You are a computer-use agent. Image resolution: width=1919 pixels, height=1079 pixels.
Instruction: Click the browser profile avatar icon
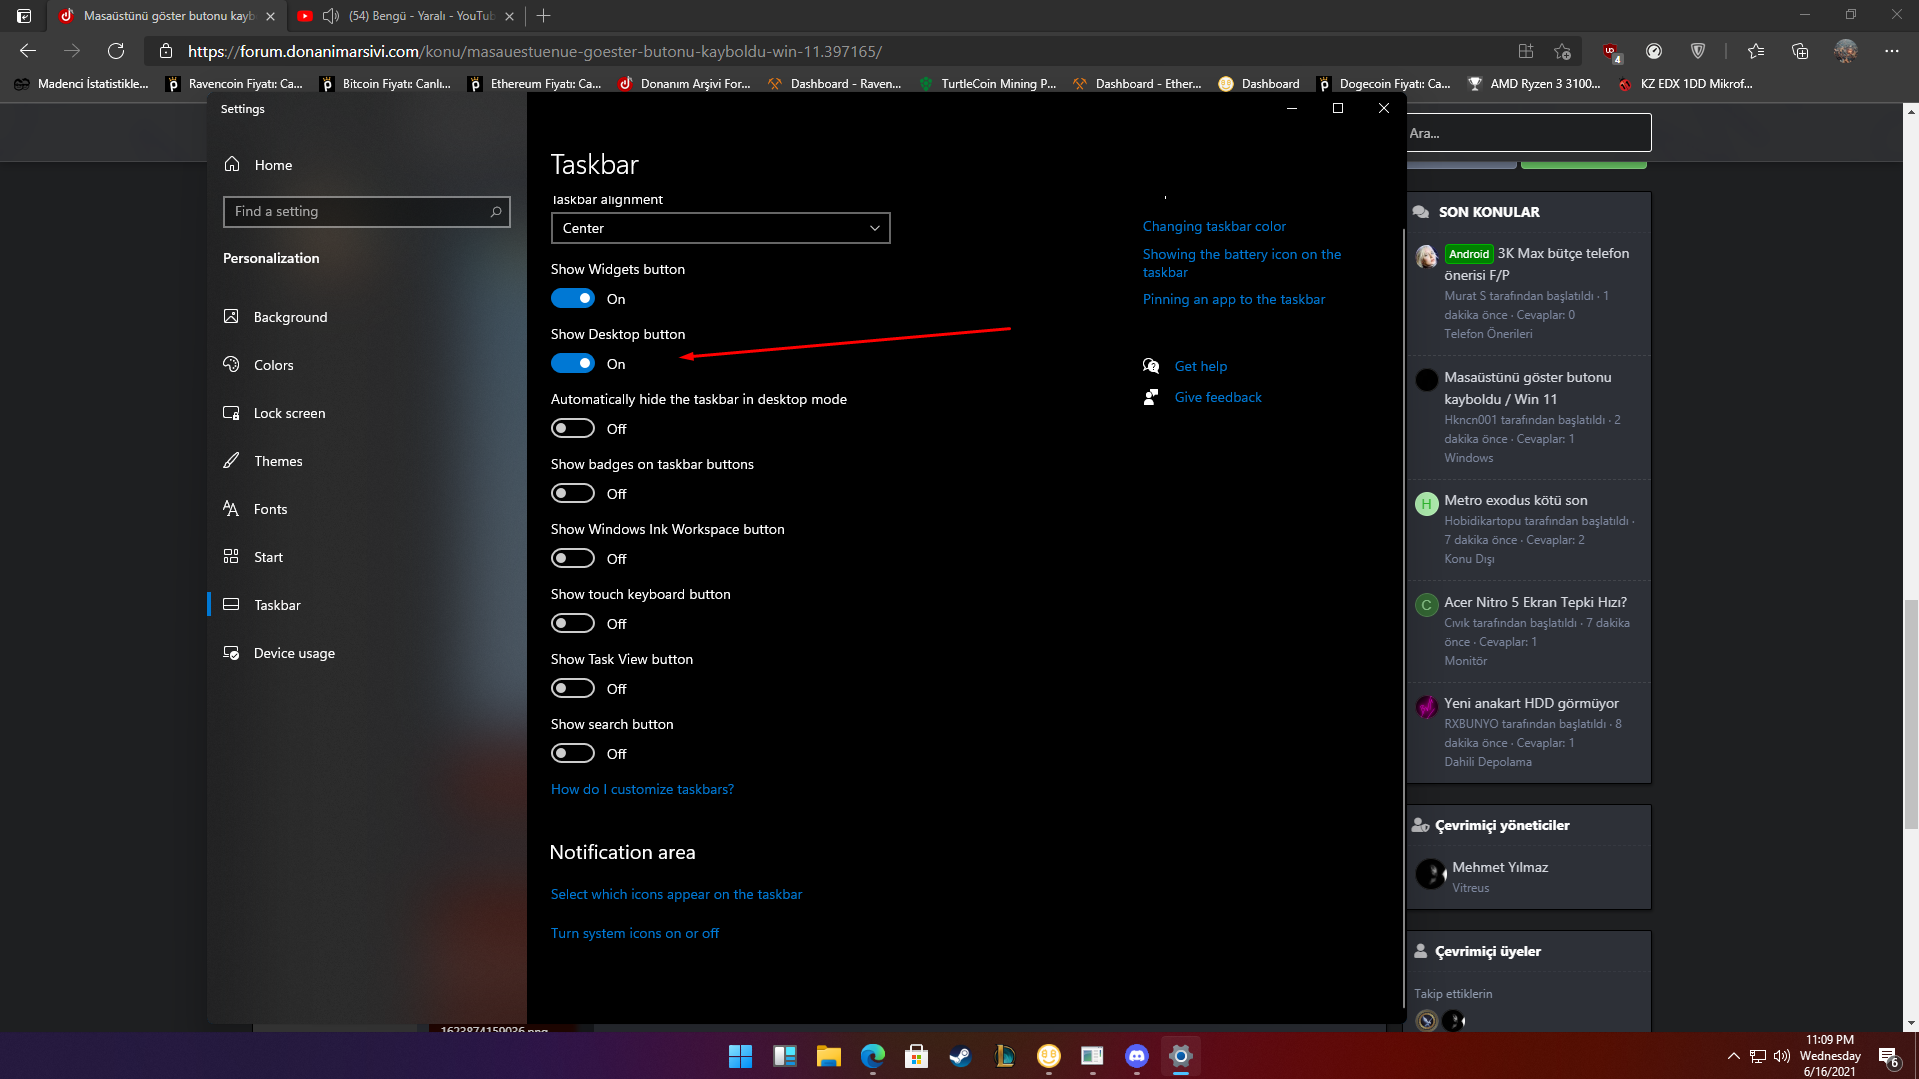coord(1845,51)
